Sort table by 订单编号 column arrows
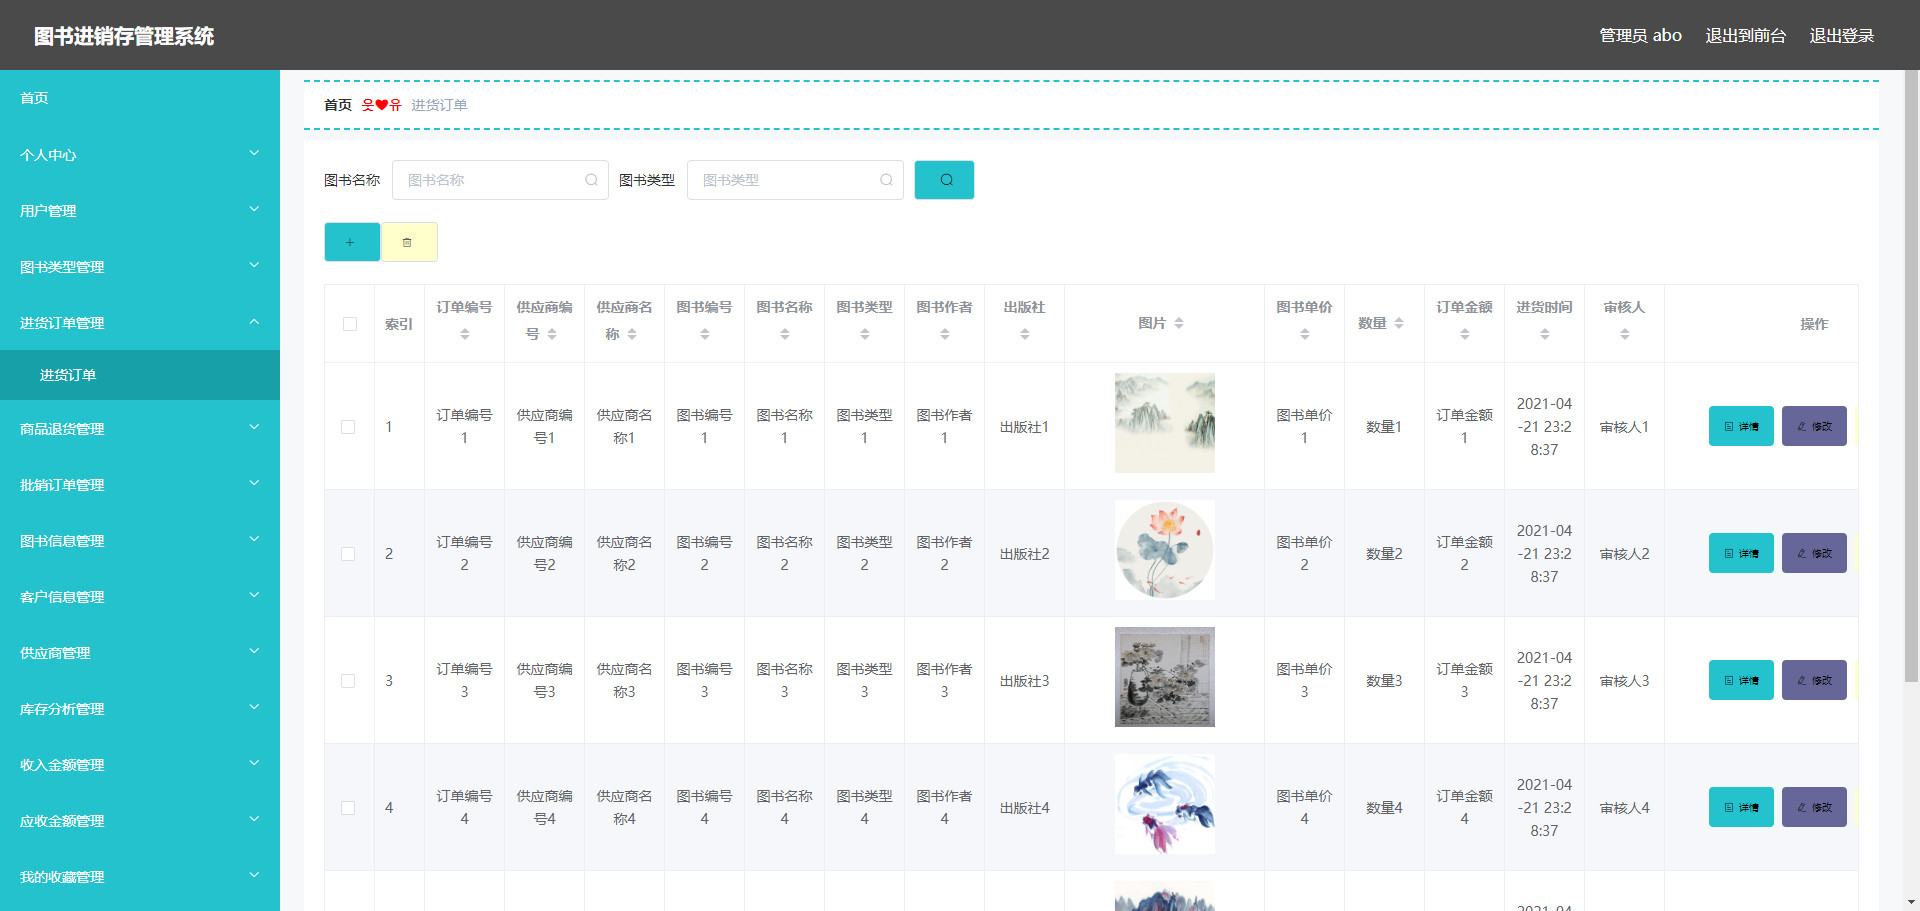 465,334
